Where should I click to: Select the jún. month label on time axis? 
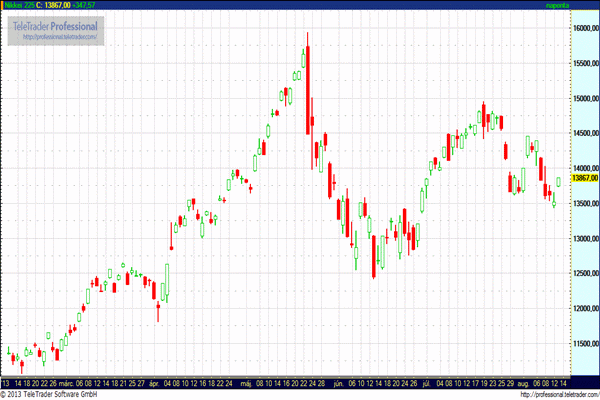coord(338,383)
